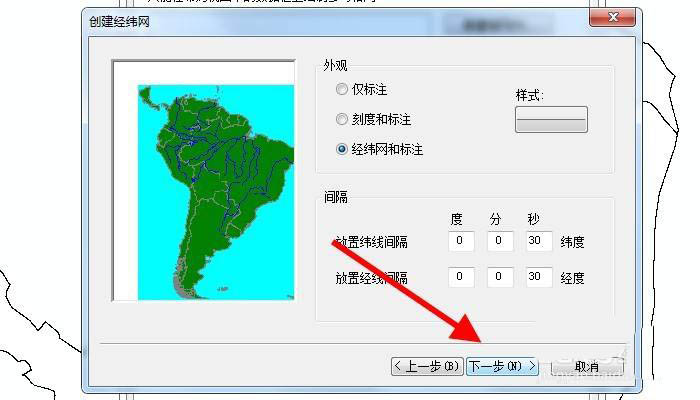Close the 创建经纬网 dialog
Image resolution: width=700 pixels, height=400 pixels.
612,17
